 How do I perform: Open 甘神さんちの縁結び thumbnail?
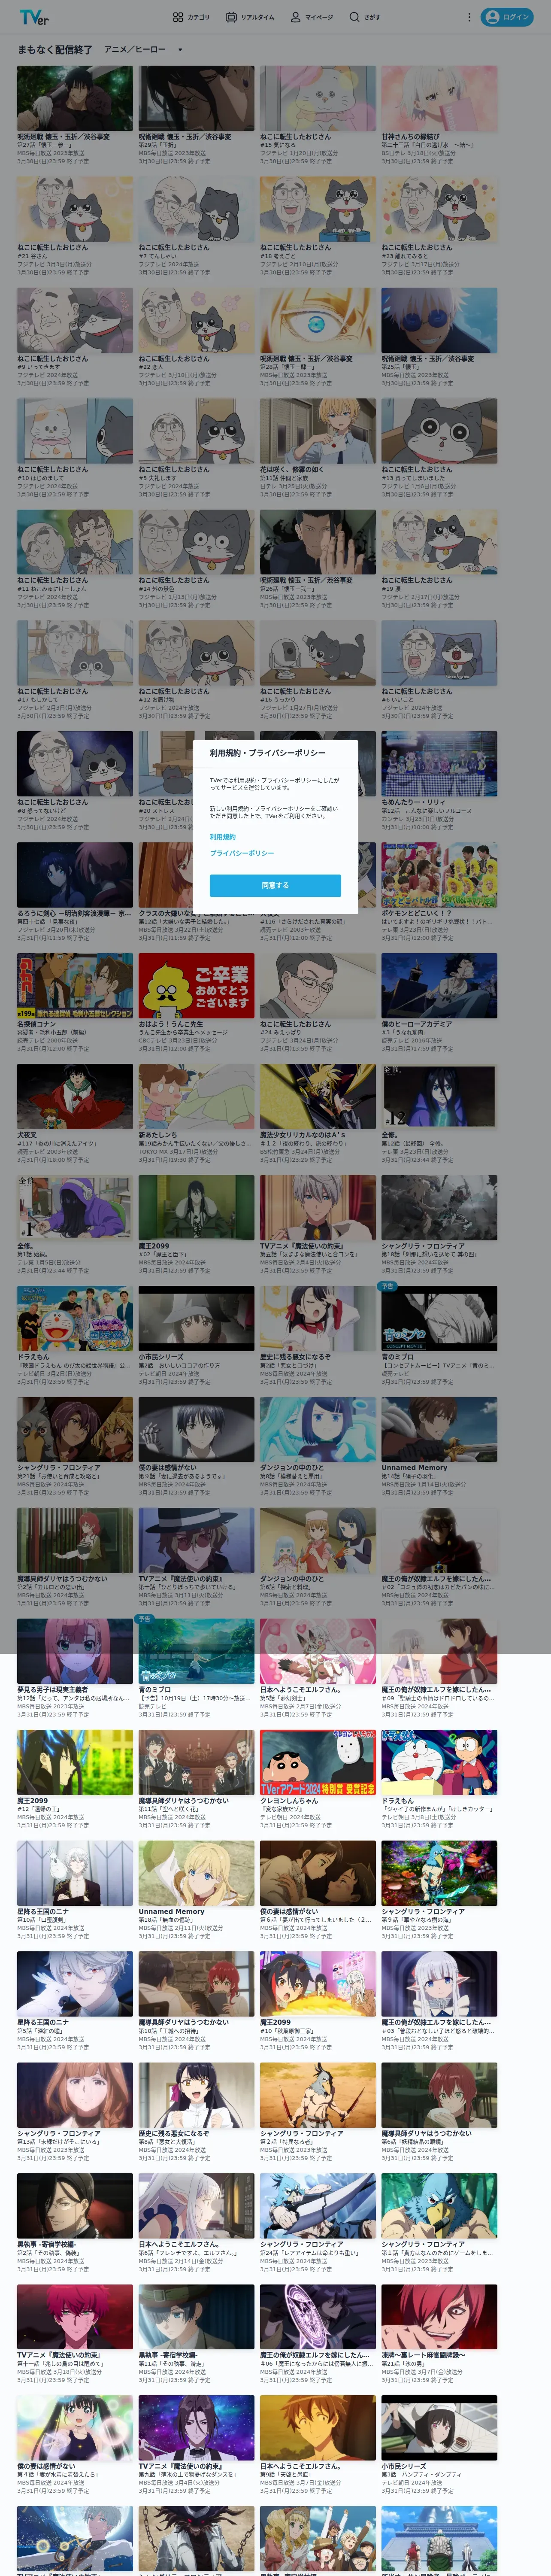pyautogui.click(x=439, y=98)
